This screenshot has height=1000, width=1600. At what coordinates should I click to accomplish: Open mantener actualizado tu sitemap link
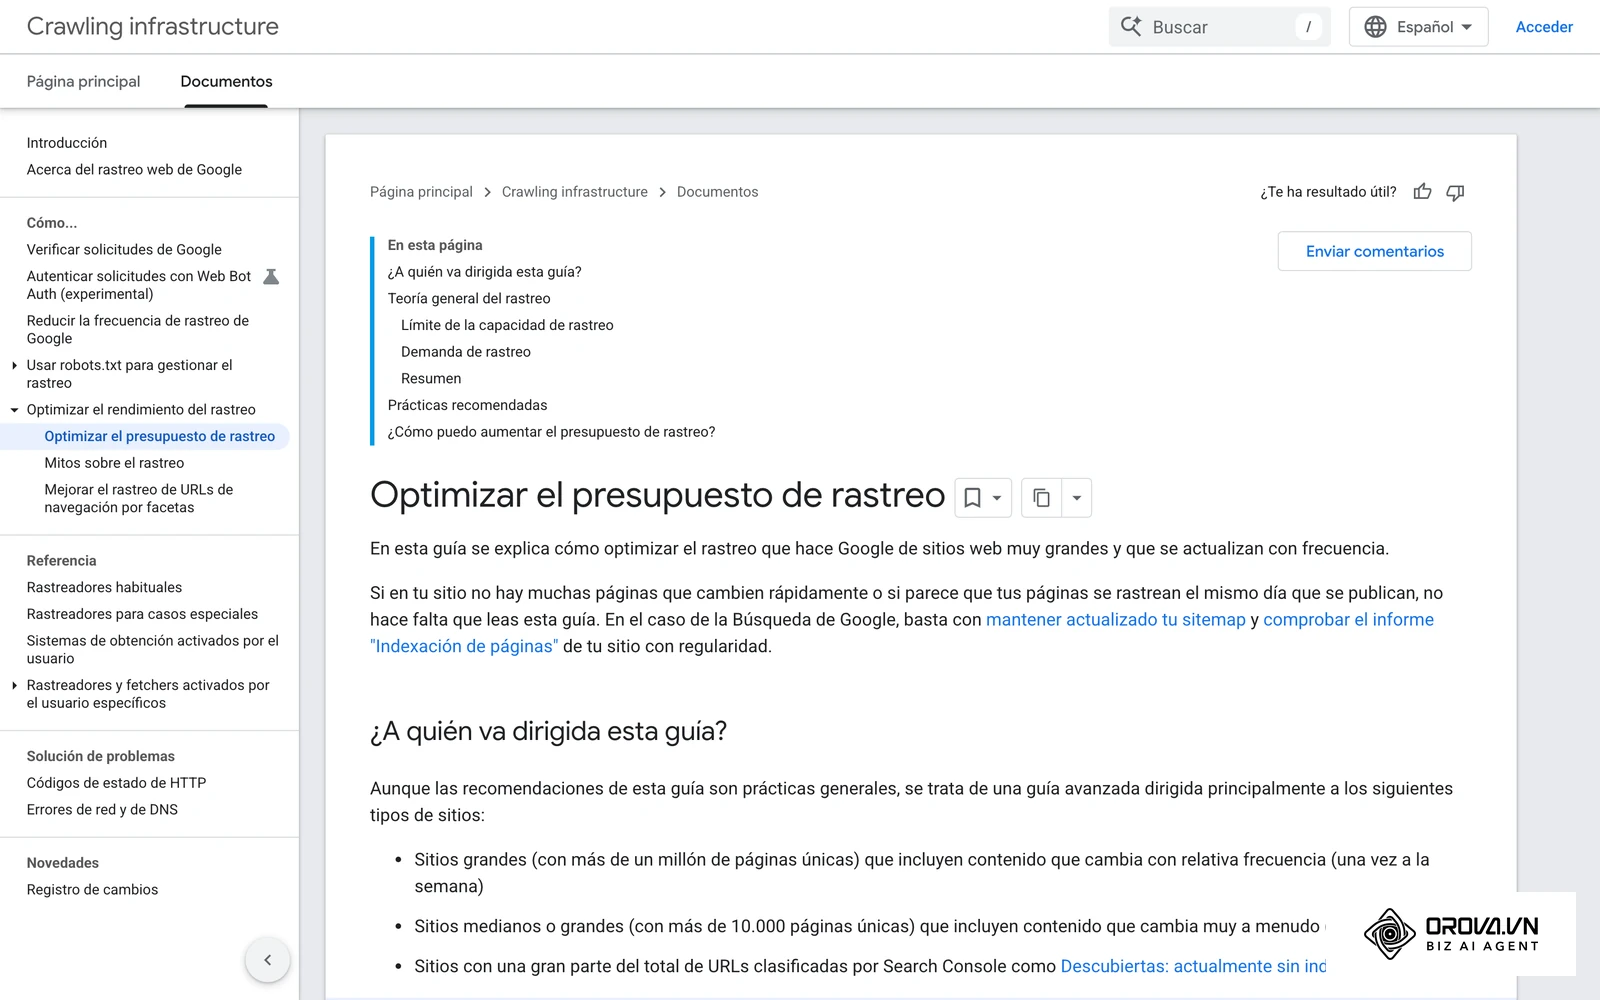click(1115, 620)
